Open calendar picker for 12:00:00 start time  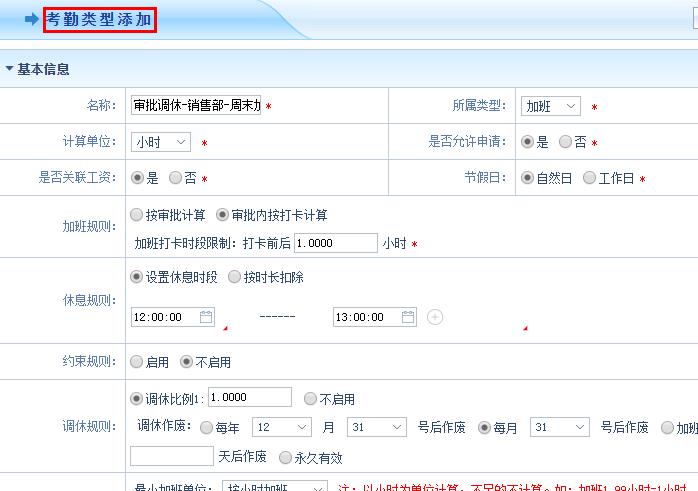[206, 317]
